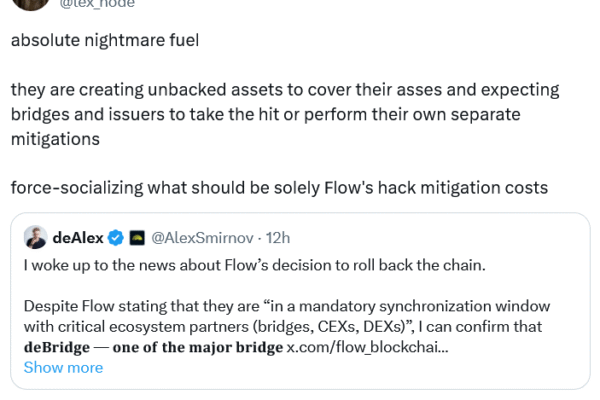
Task: Click the deAlex profile avatar
Action: tap(35, 237)
